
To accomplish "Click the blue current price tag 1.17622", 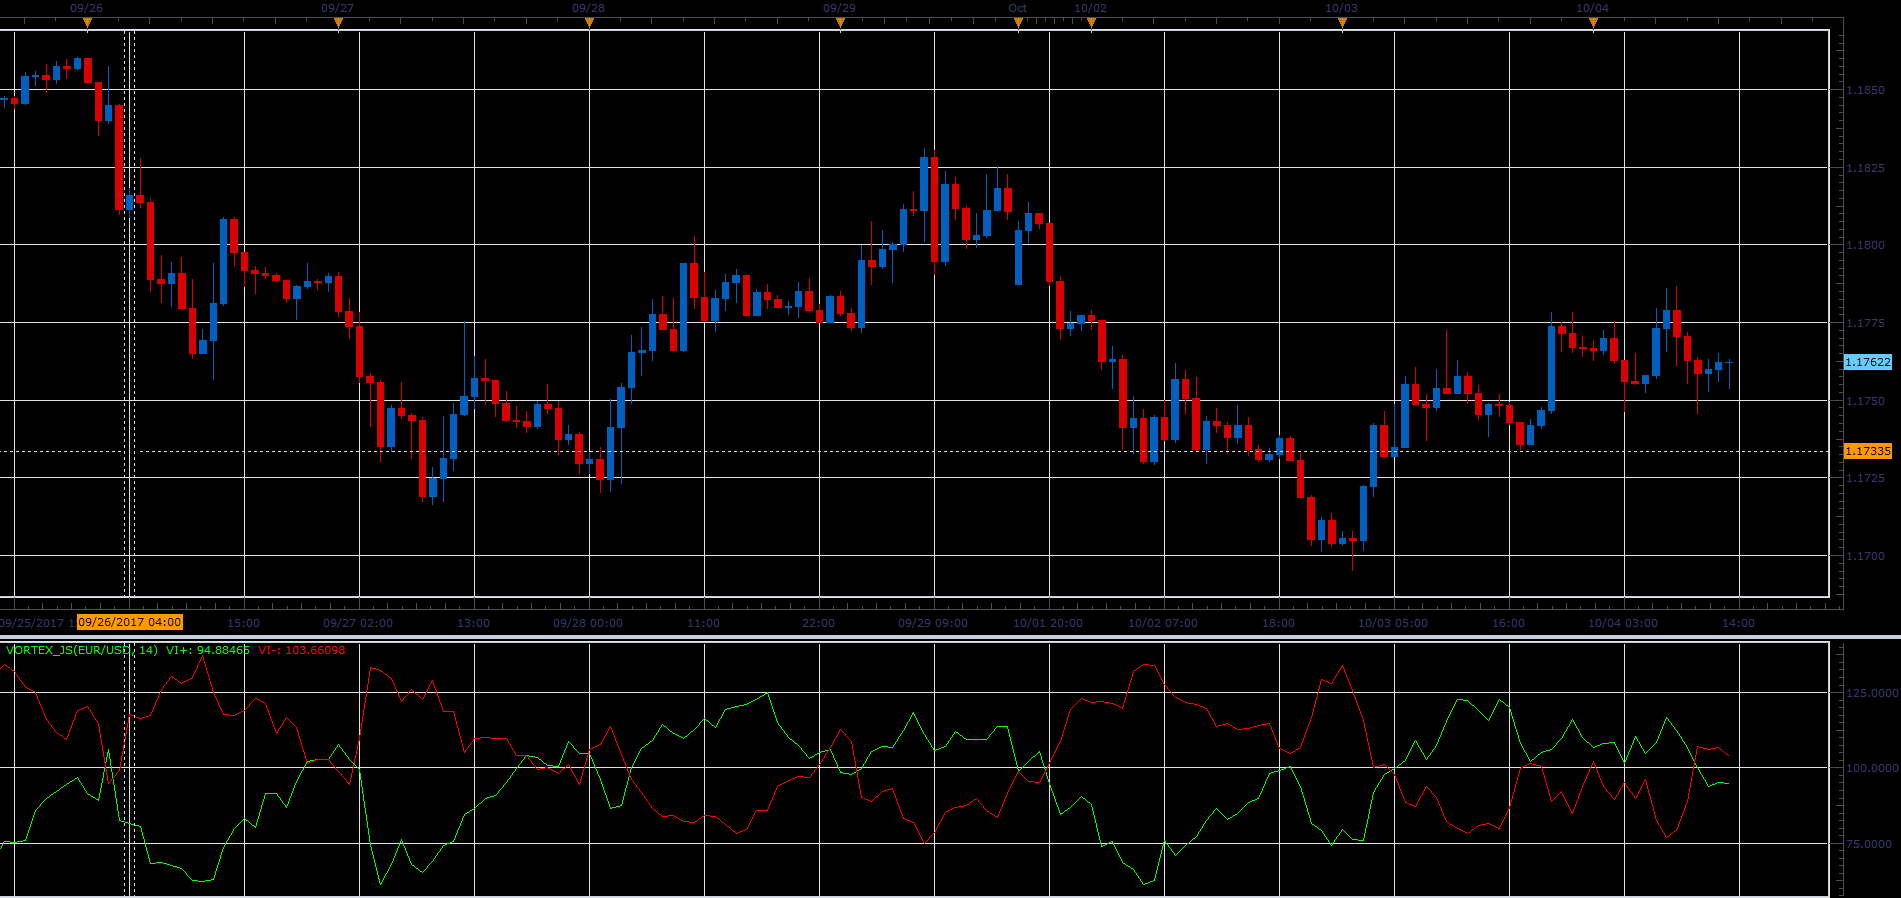I will point(1867,362).
